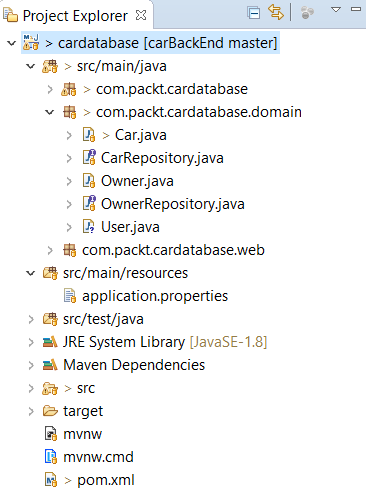Select the CarRepository.java interface icon
This screenshot has width=366, height=494.
coord(89,158)
